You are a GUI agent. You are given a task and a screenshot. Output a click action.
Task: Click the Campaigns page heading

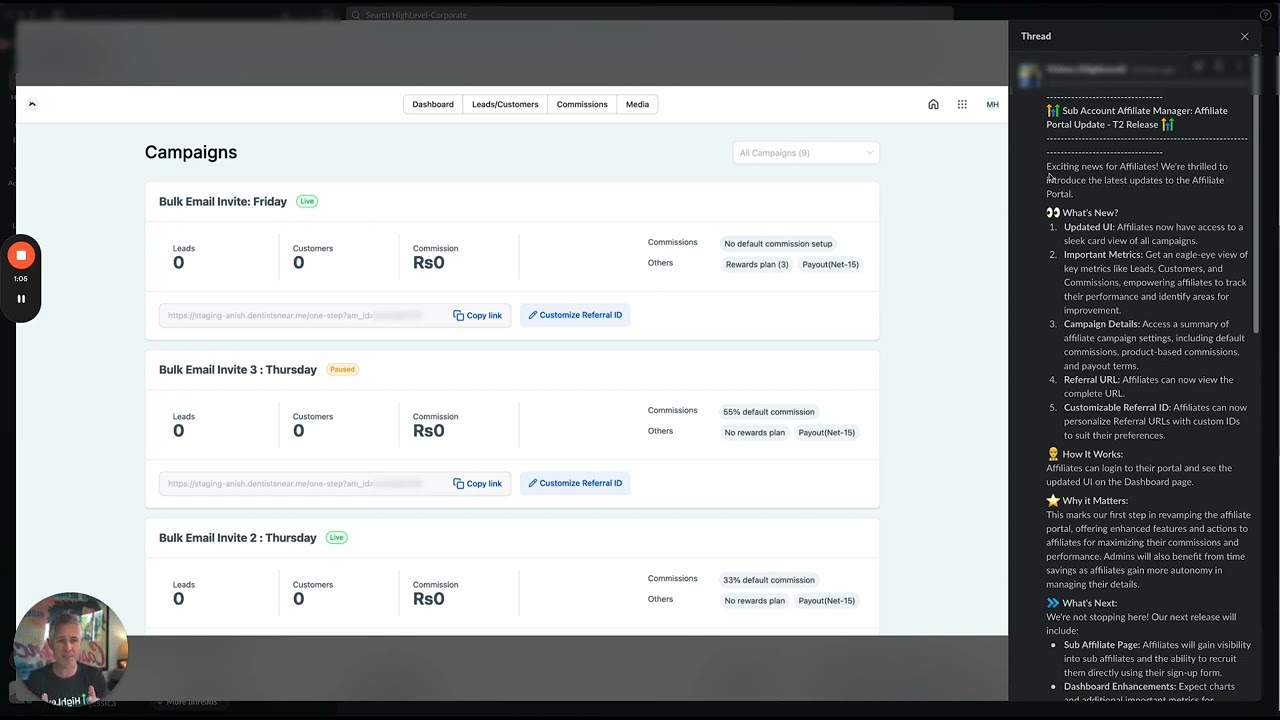tap(191, 152)
